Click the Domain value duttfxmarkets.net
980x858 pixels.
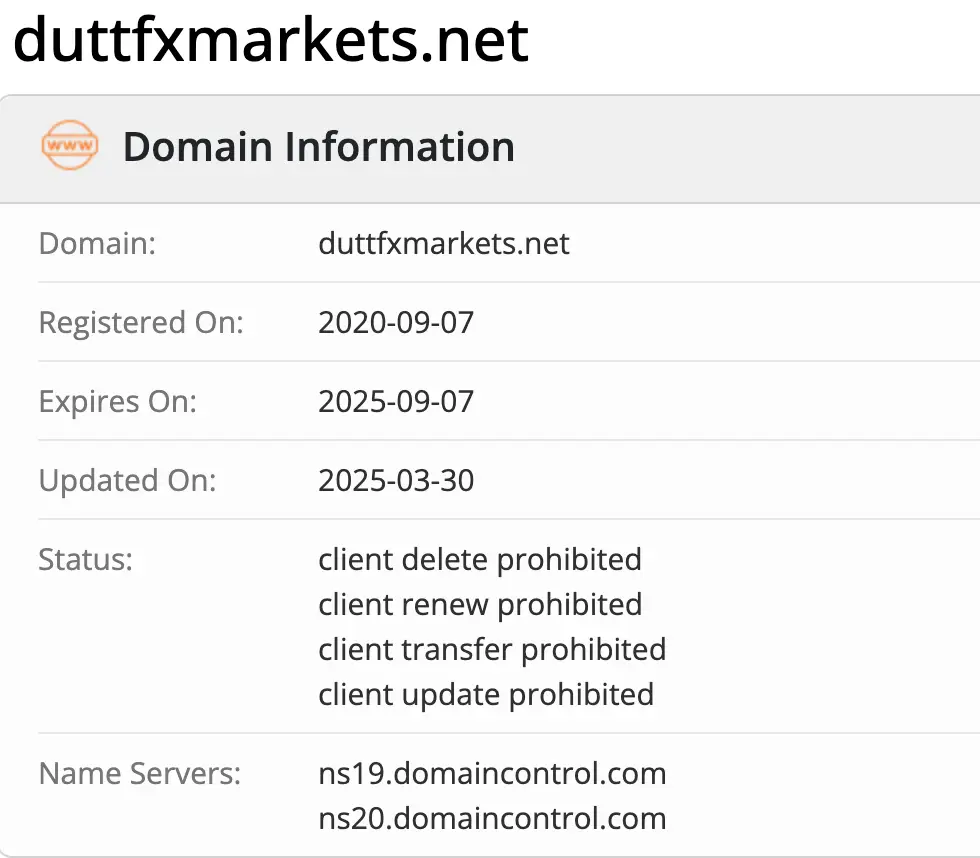pyautogui.click(x=444, y=244)
